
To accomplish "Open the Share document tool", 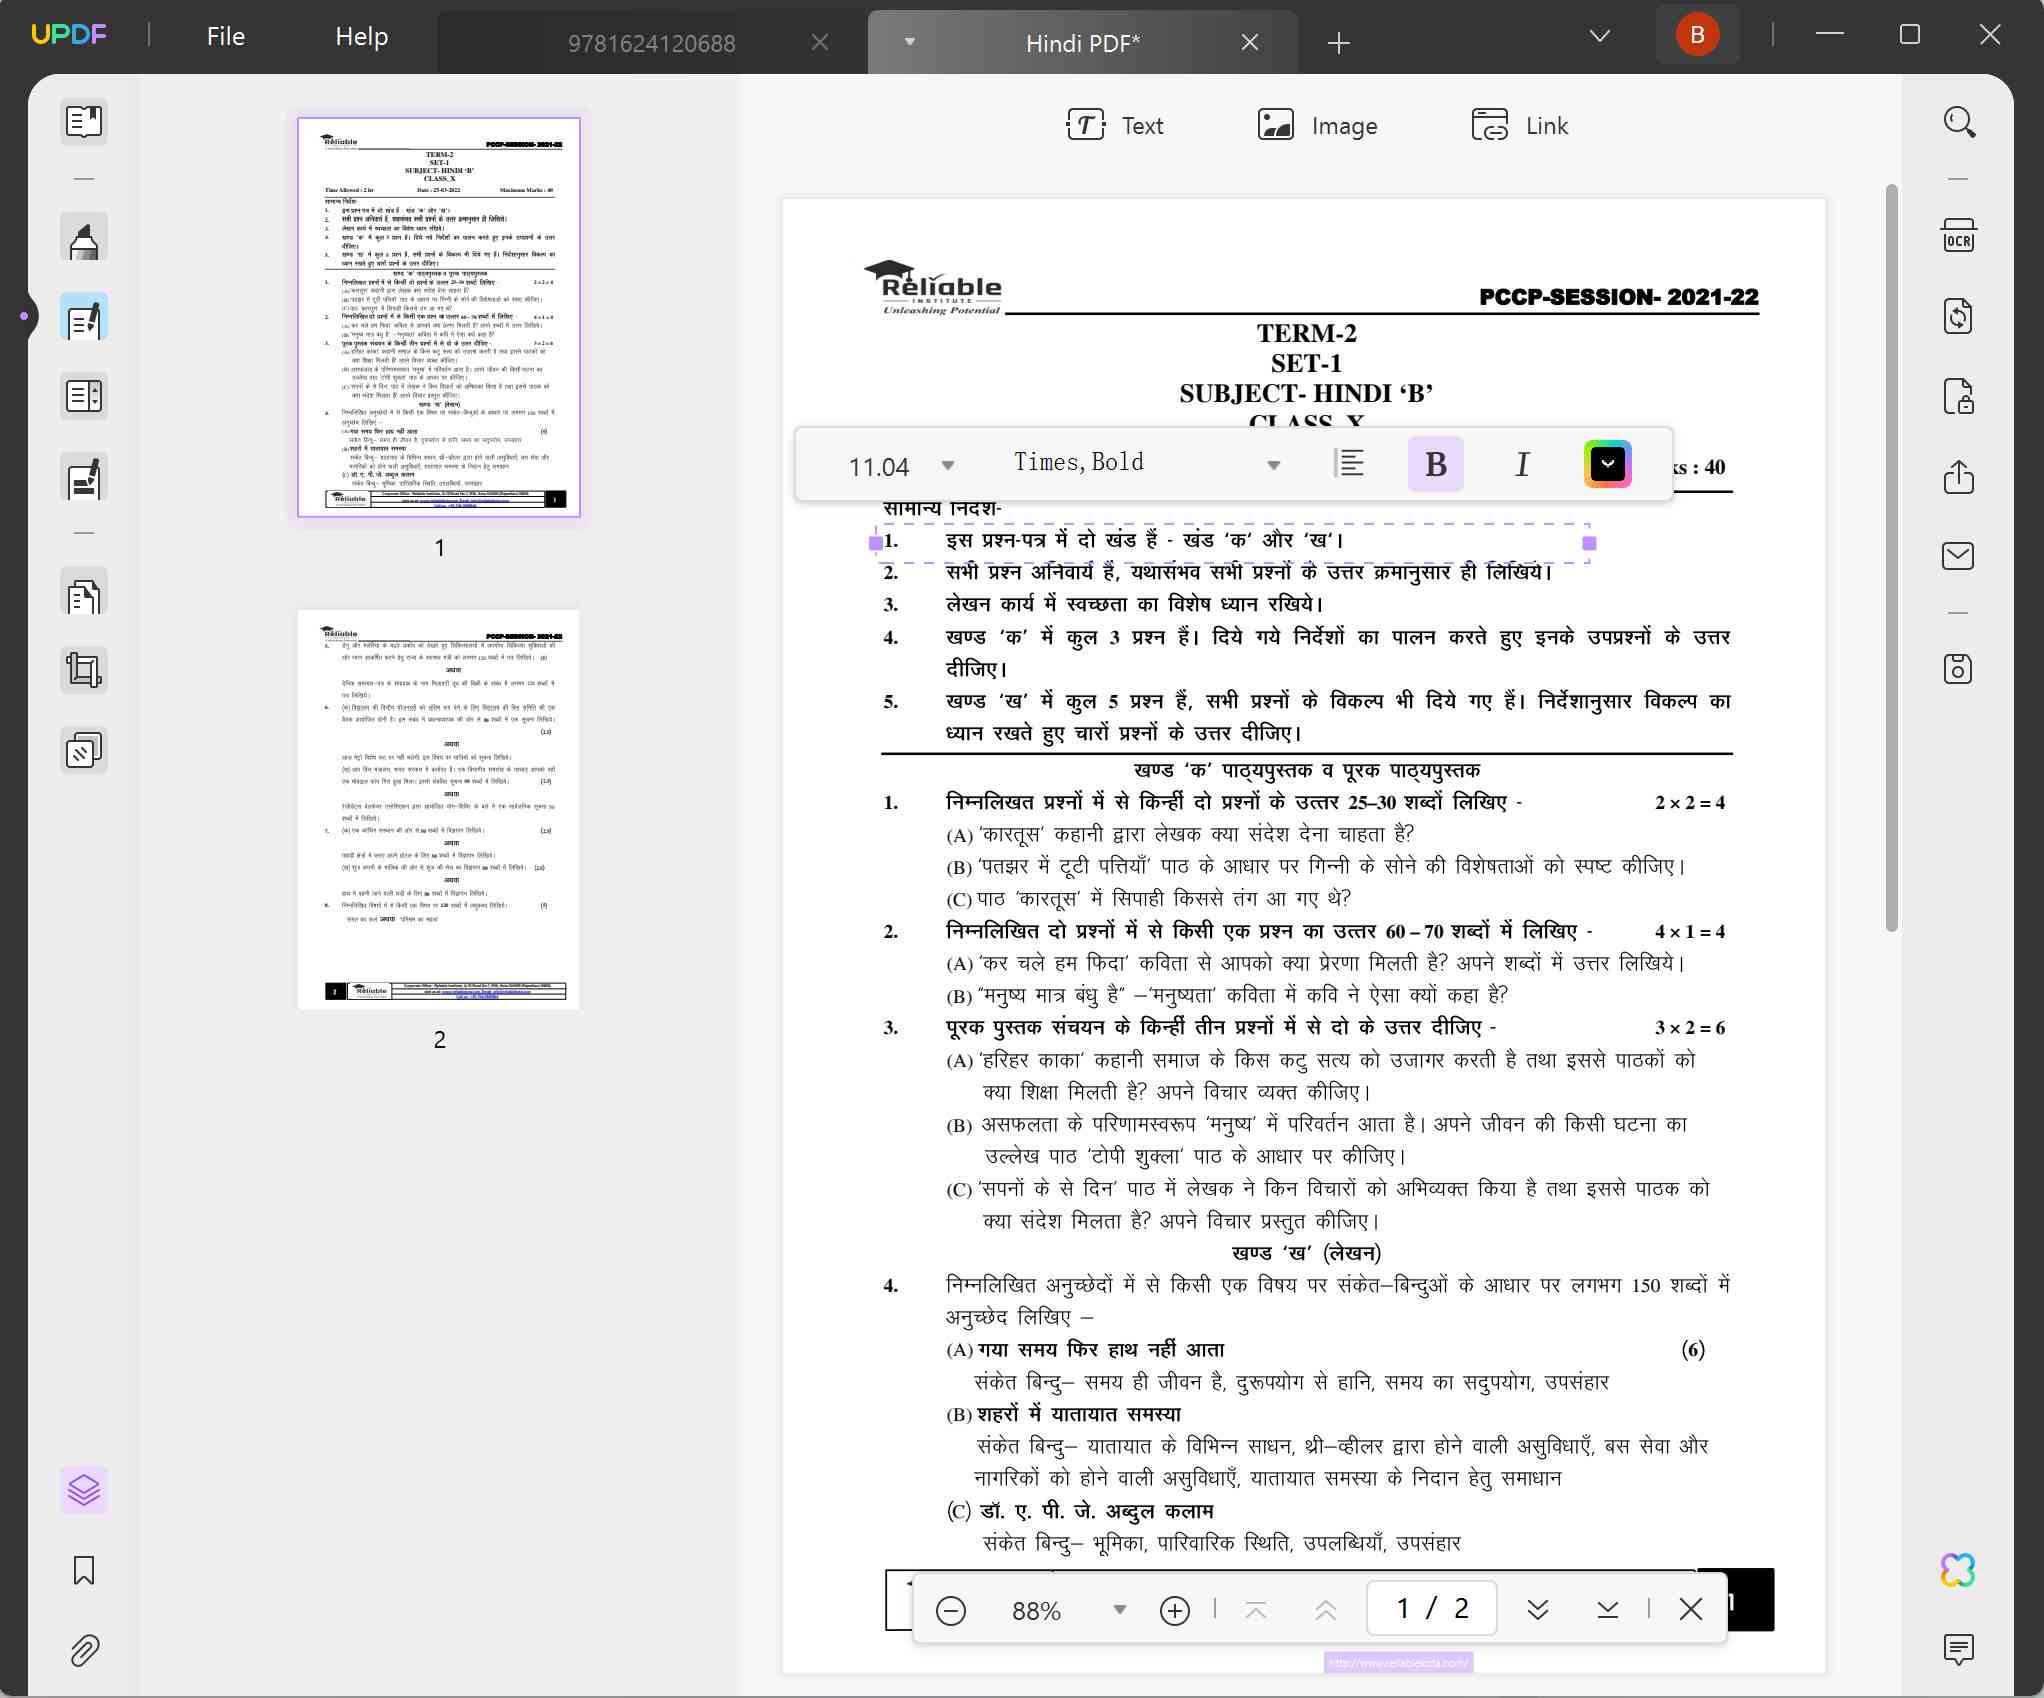I will [x=1958, y=477].
